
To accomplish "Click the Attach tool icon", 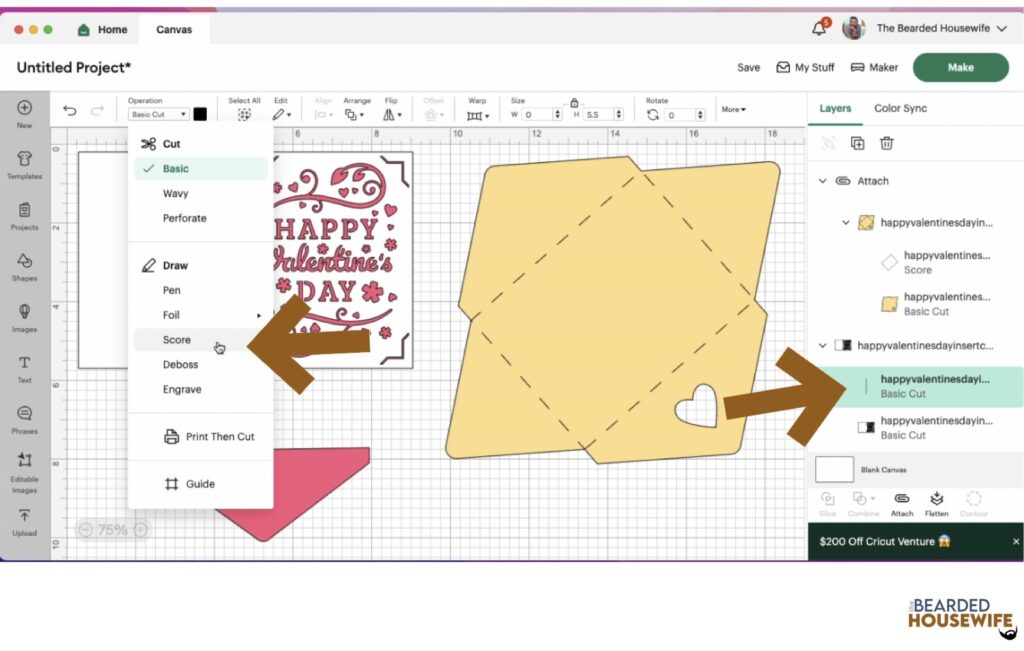I will click(901, 502).
